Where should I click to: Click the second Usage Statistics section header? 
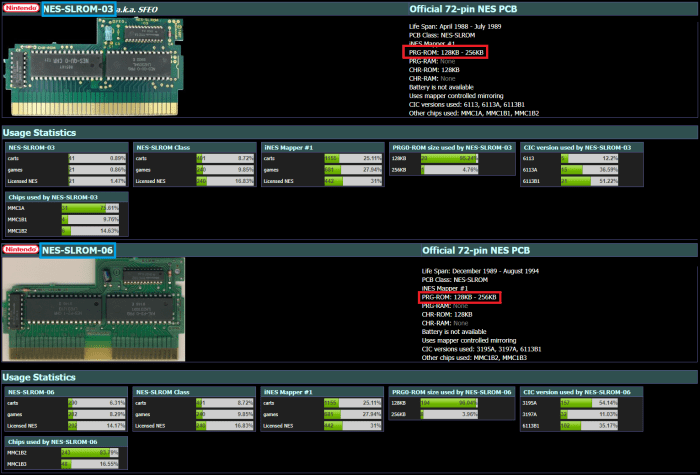tap(40, 377)
